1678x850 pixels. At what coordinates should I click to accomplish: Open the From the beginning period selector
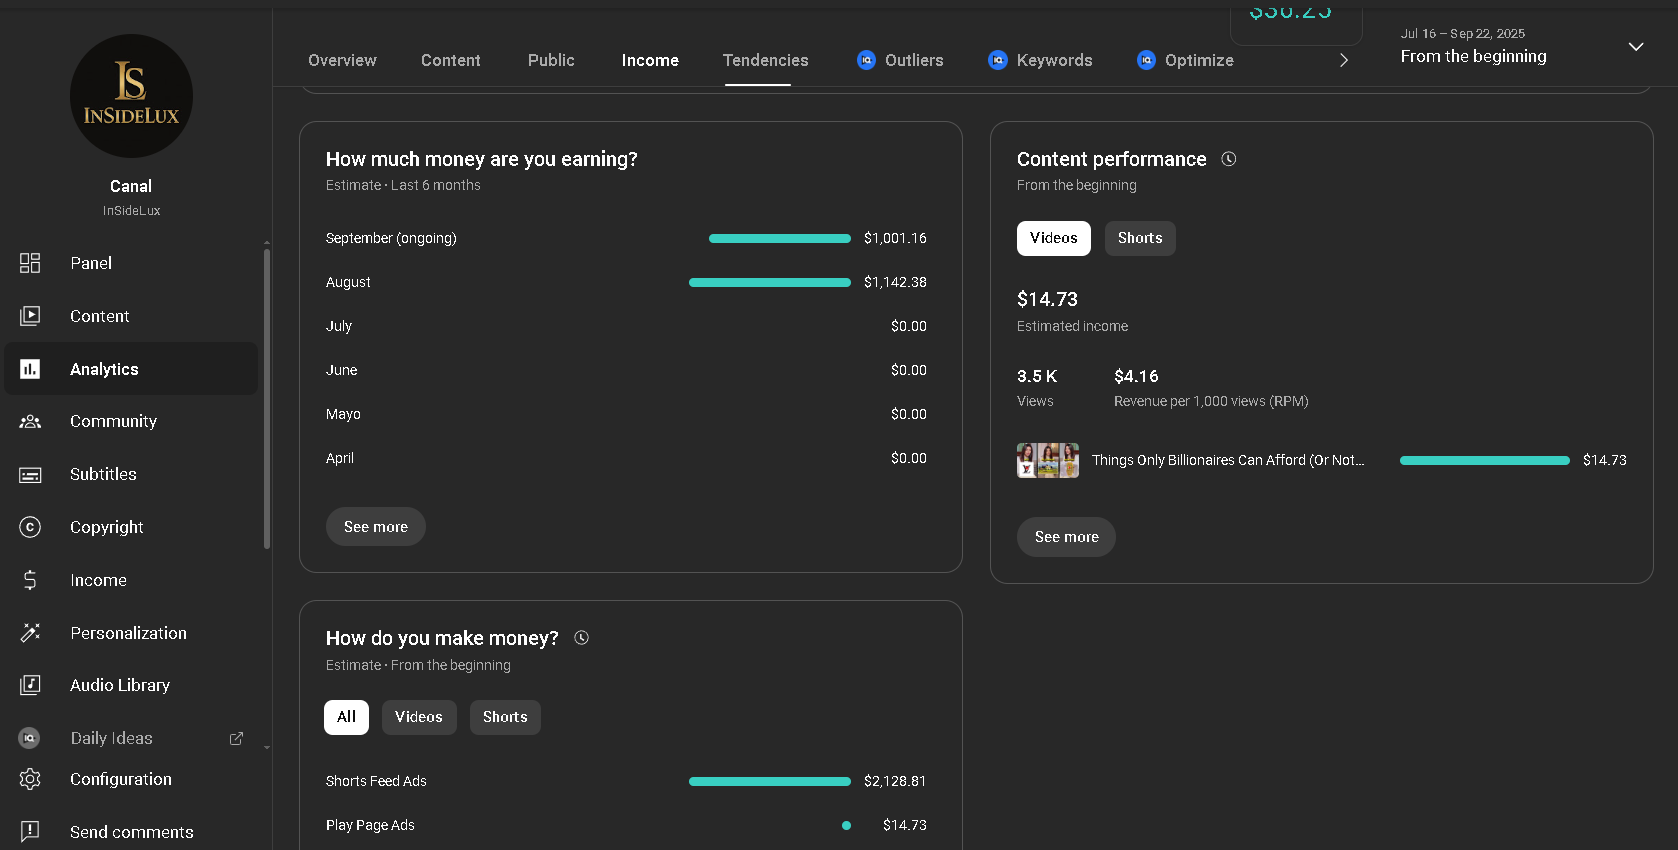[1473, 56]
